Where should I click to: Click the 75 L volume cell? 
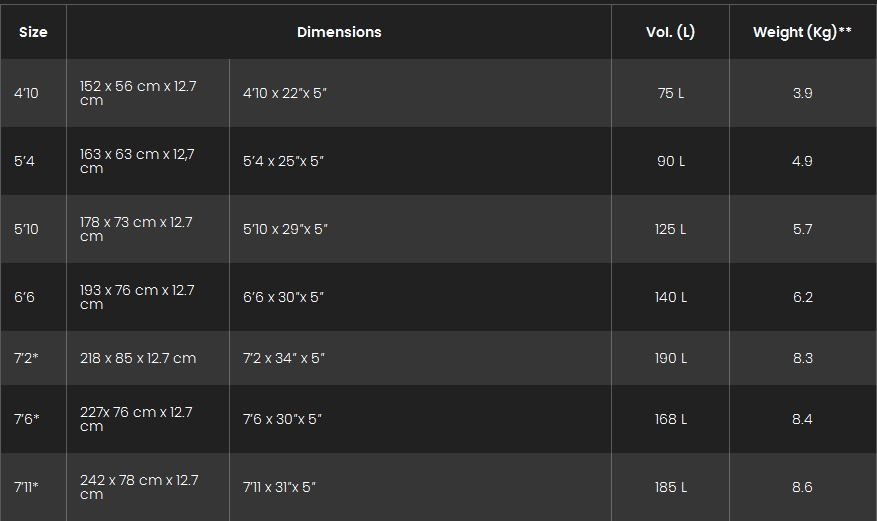point(671,93)
